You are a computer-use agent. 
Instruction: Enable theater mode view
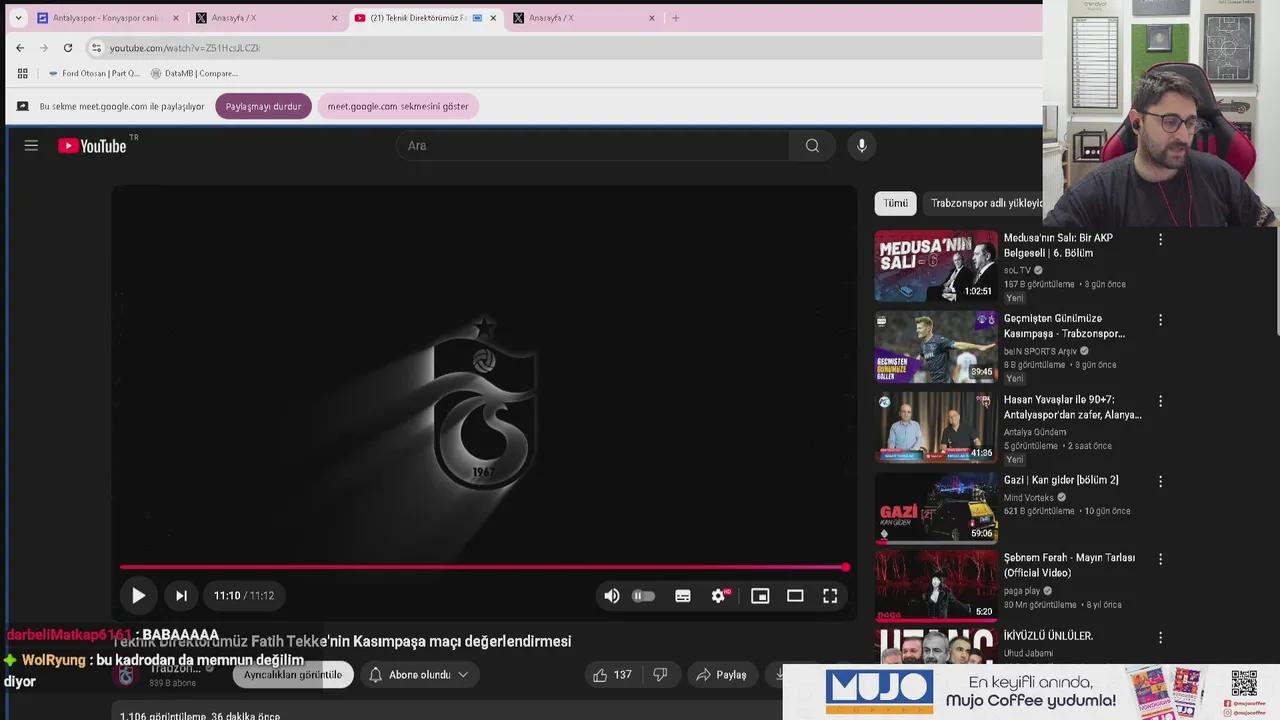tap(795, 596)
